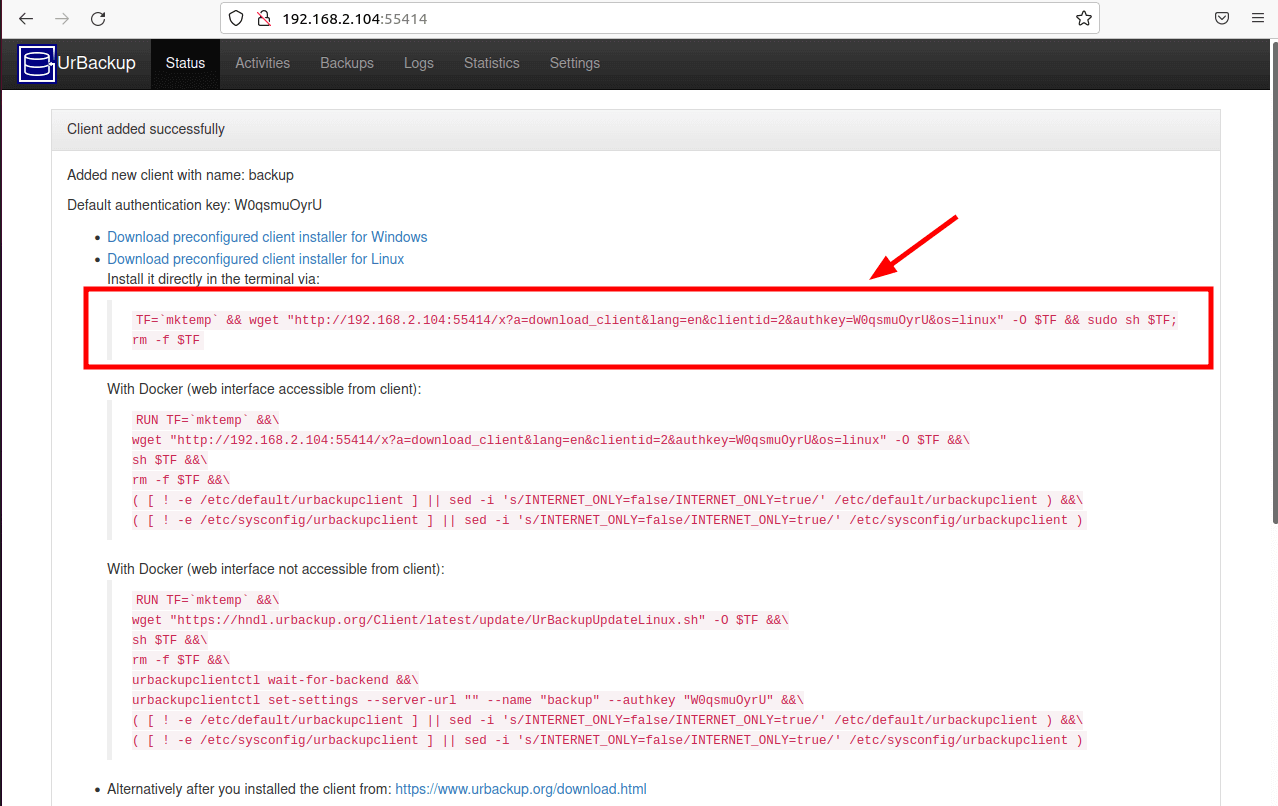Open the Backups tab
The image size is (1278, 806).
pos(346,63)
